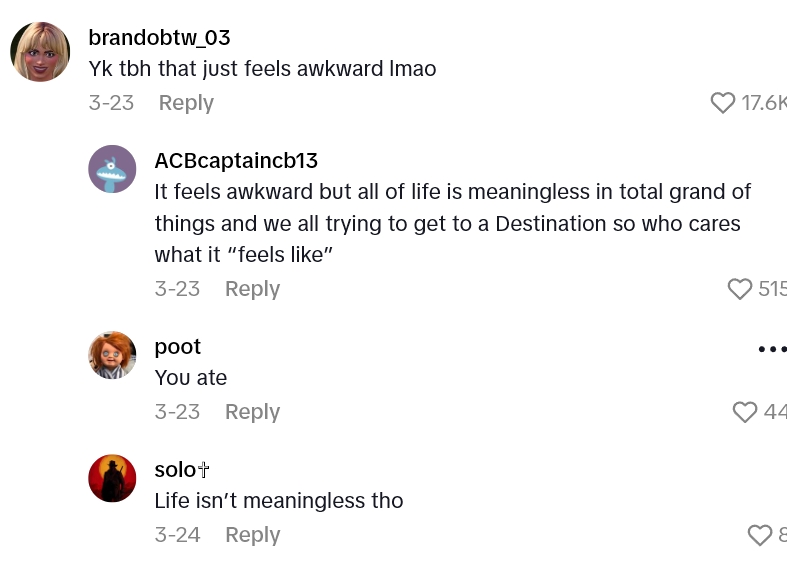The width and height of the screenshot is (787, 565).
Task: Like brandobtw_03's comment with the heart
Action: pos(722,103)
